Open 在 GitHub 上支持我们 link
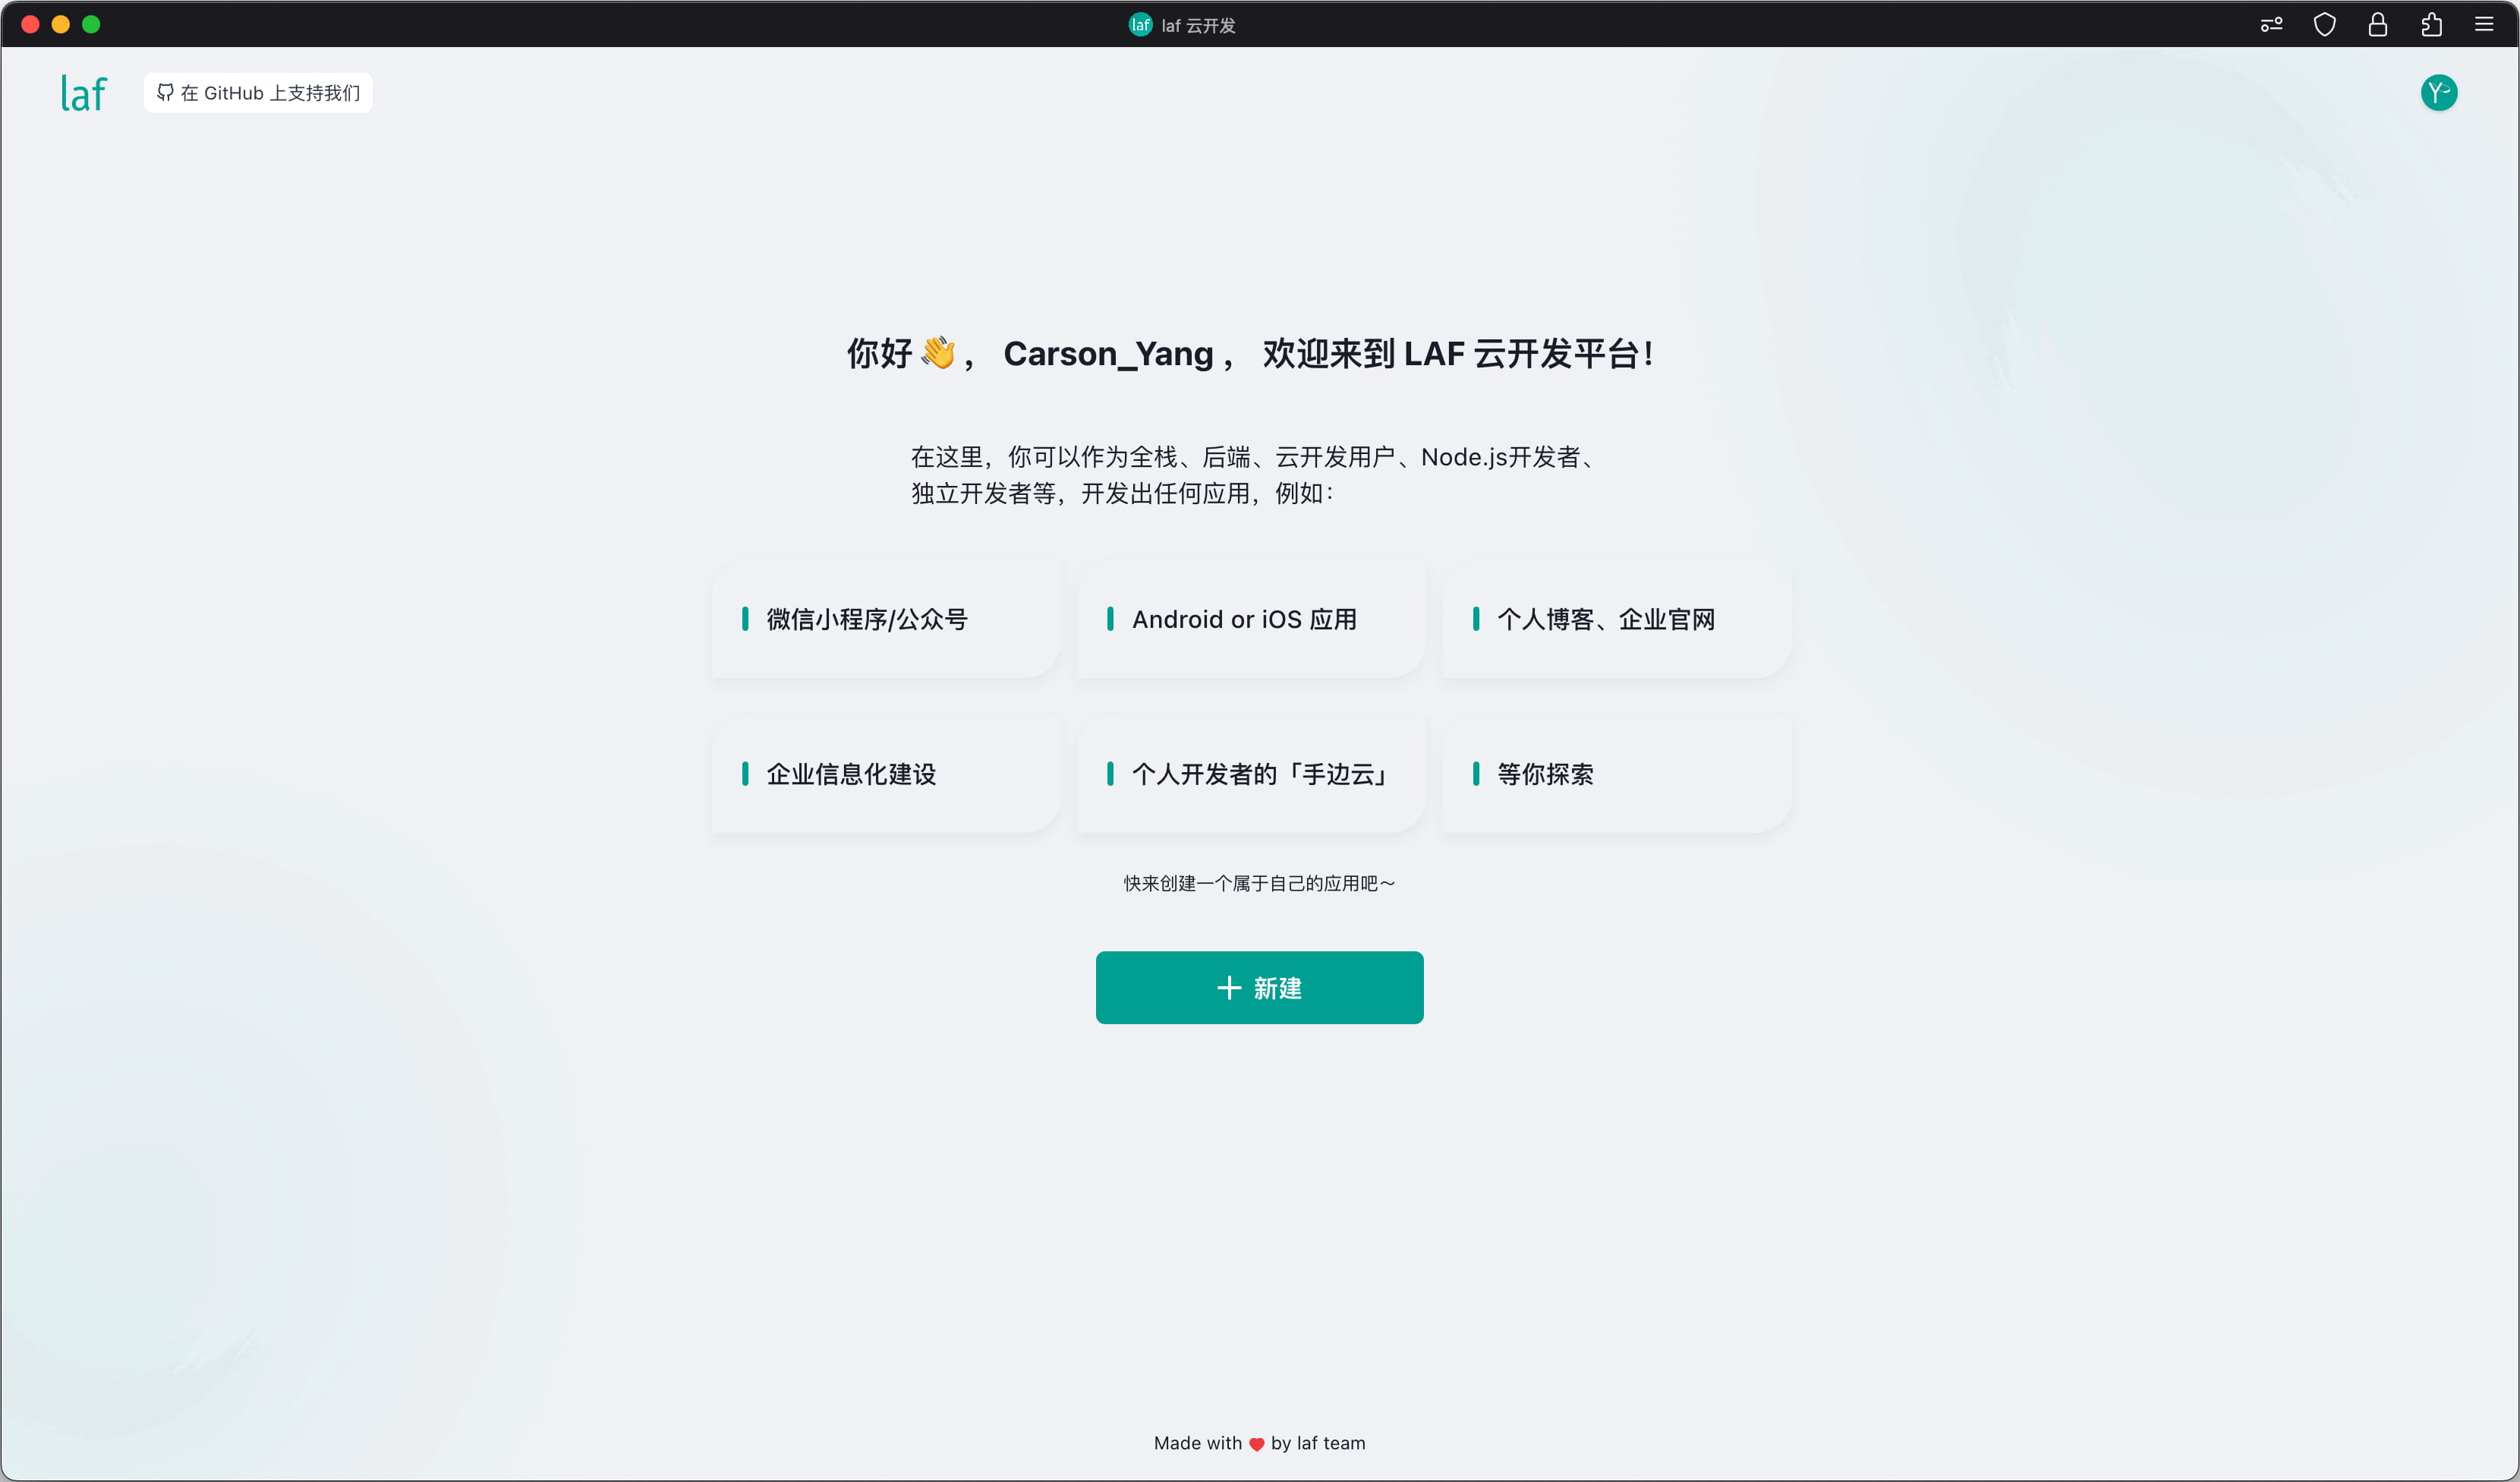Image resolution: width=2520 pixels, height=1482 pixels. 270,93
